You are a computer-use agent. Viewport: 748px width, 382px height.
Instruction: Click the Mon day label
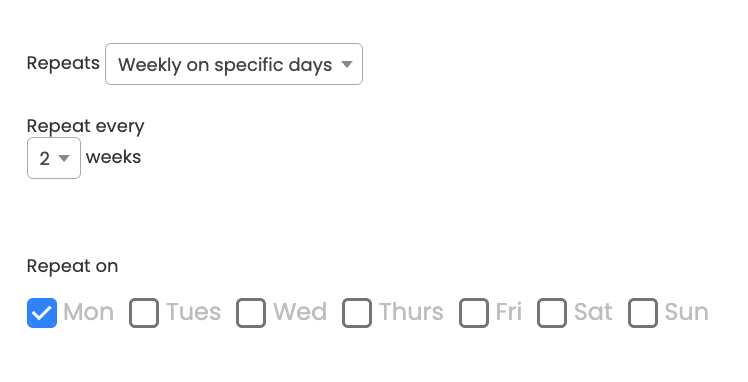88,312
